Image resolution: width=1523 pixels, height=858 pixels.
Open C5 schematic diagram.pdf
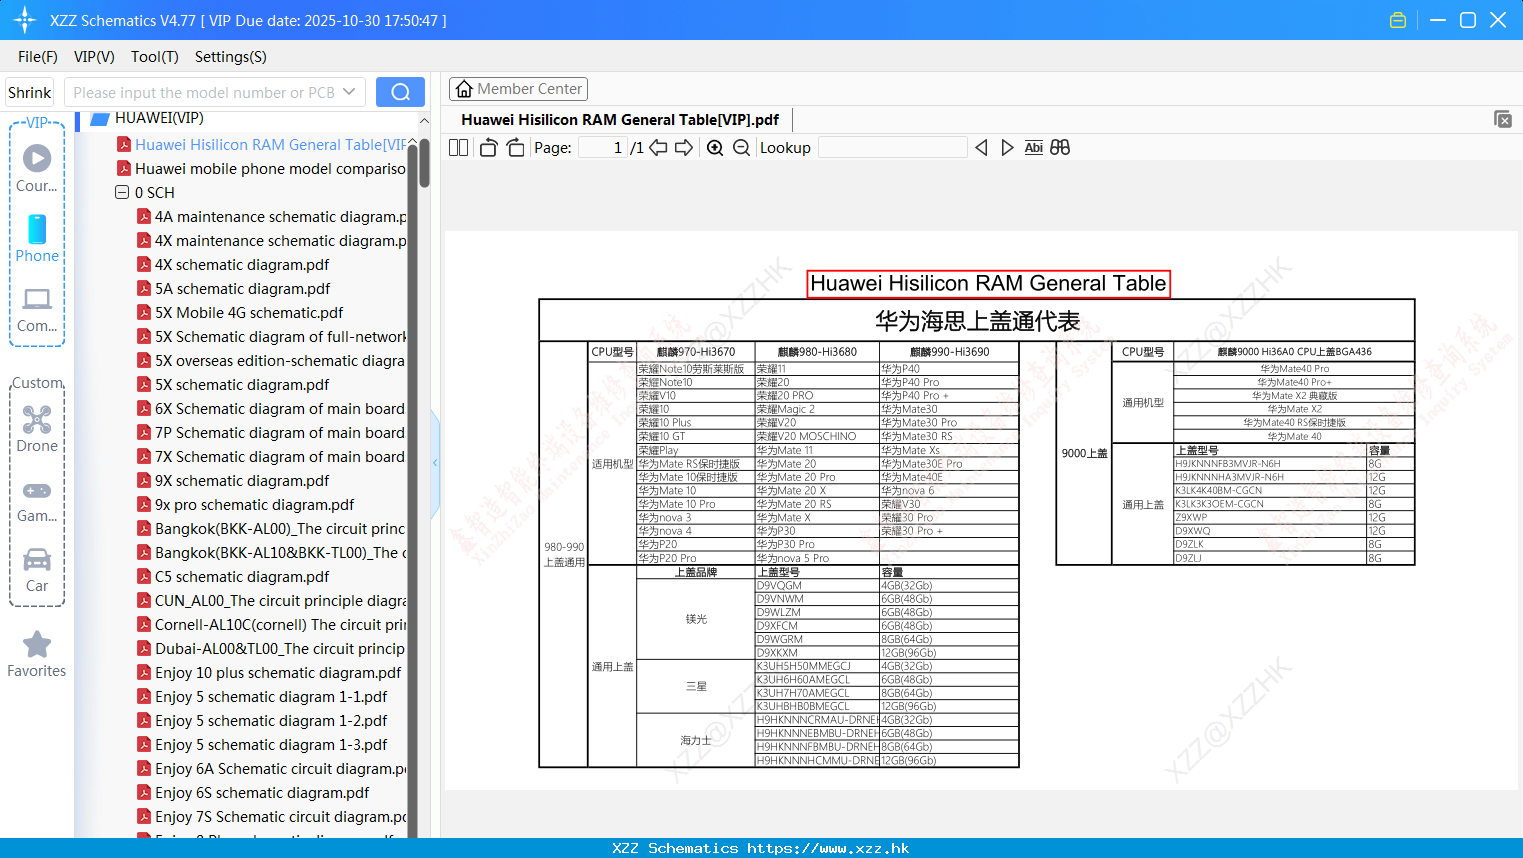coord(233,577)
